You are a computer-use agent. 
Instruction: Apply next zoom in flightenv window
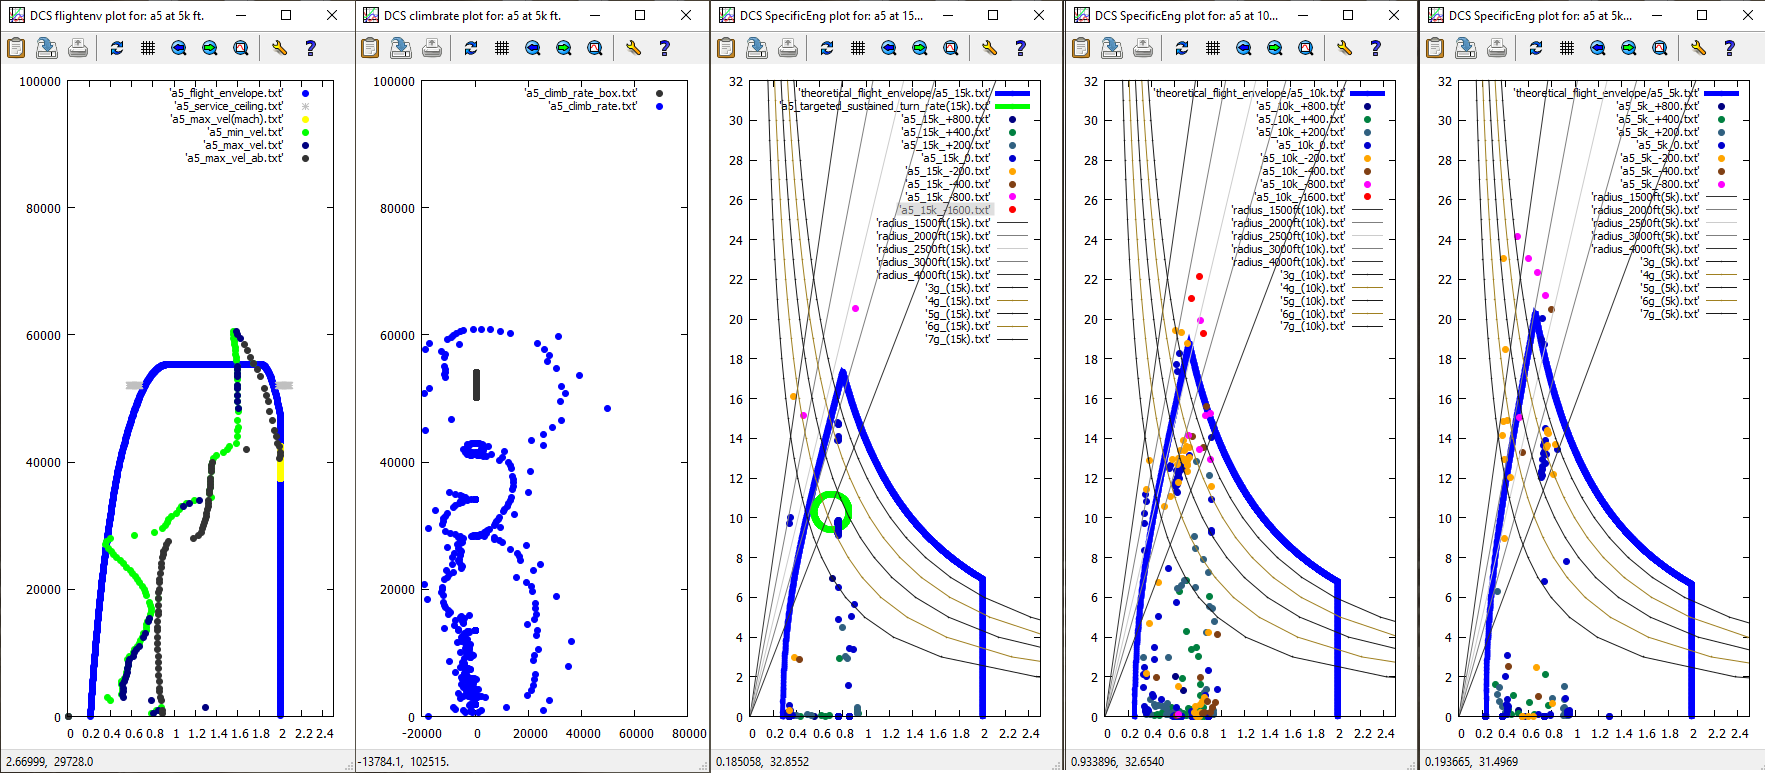point(210,48)
